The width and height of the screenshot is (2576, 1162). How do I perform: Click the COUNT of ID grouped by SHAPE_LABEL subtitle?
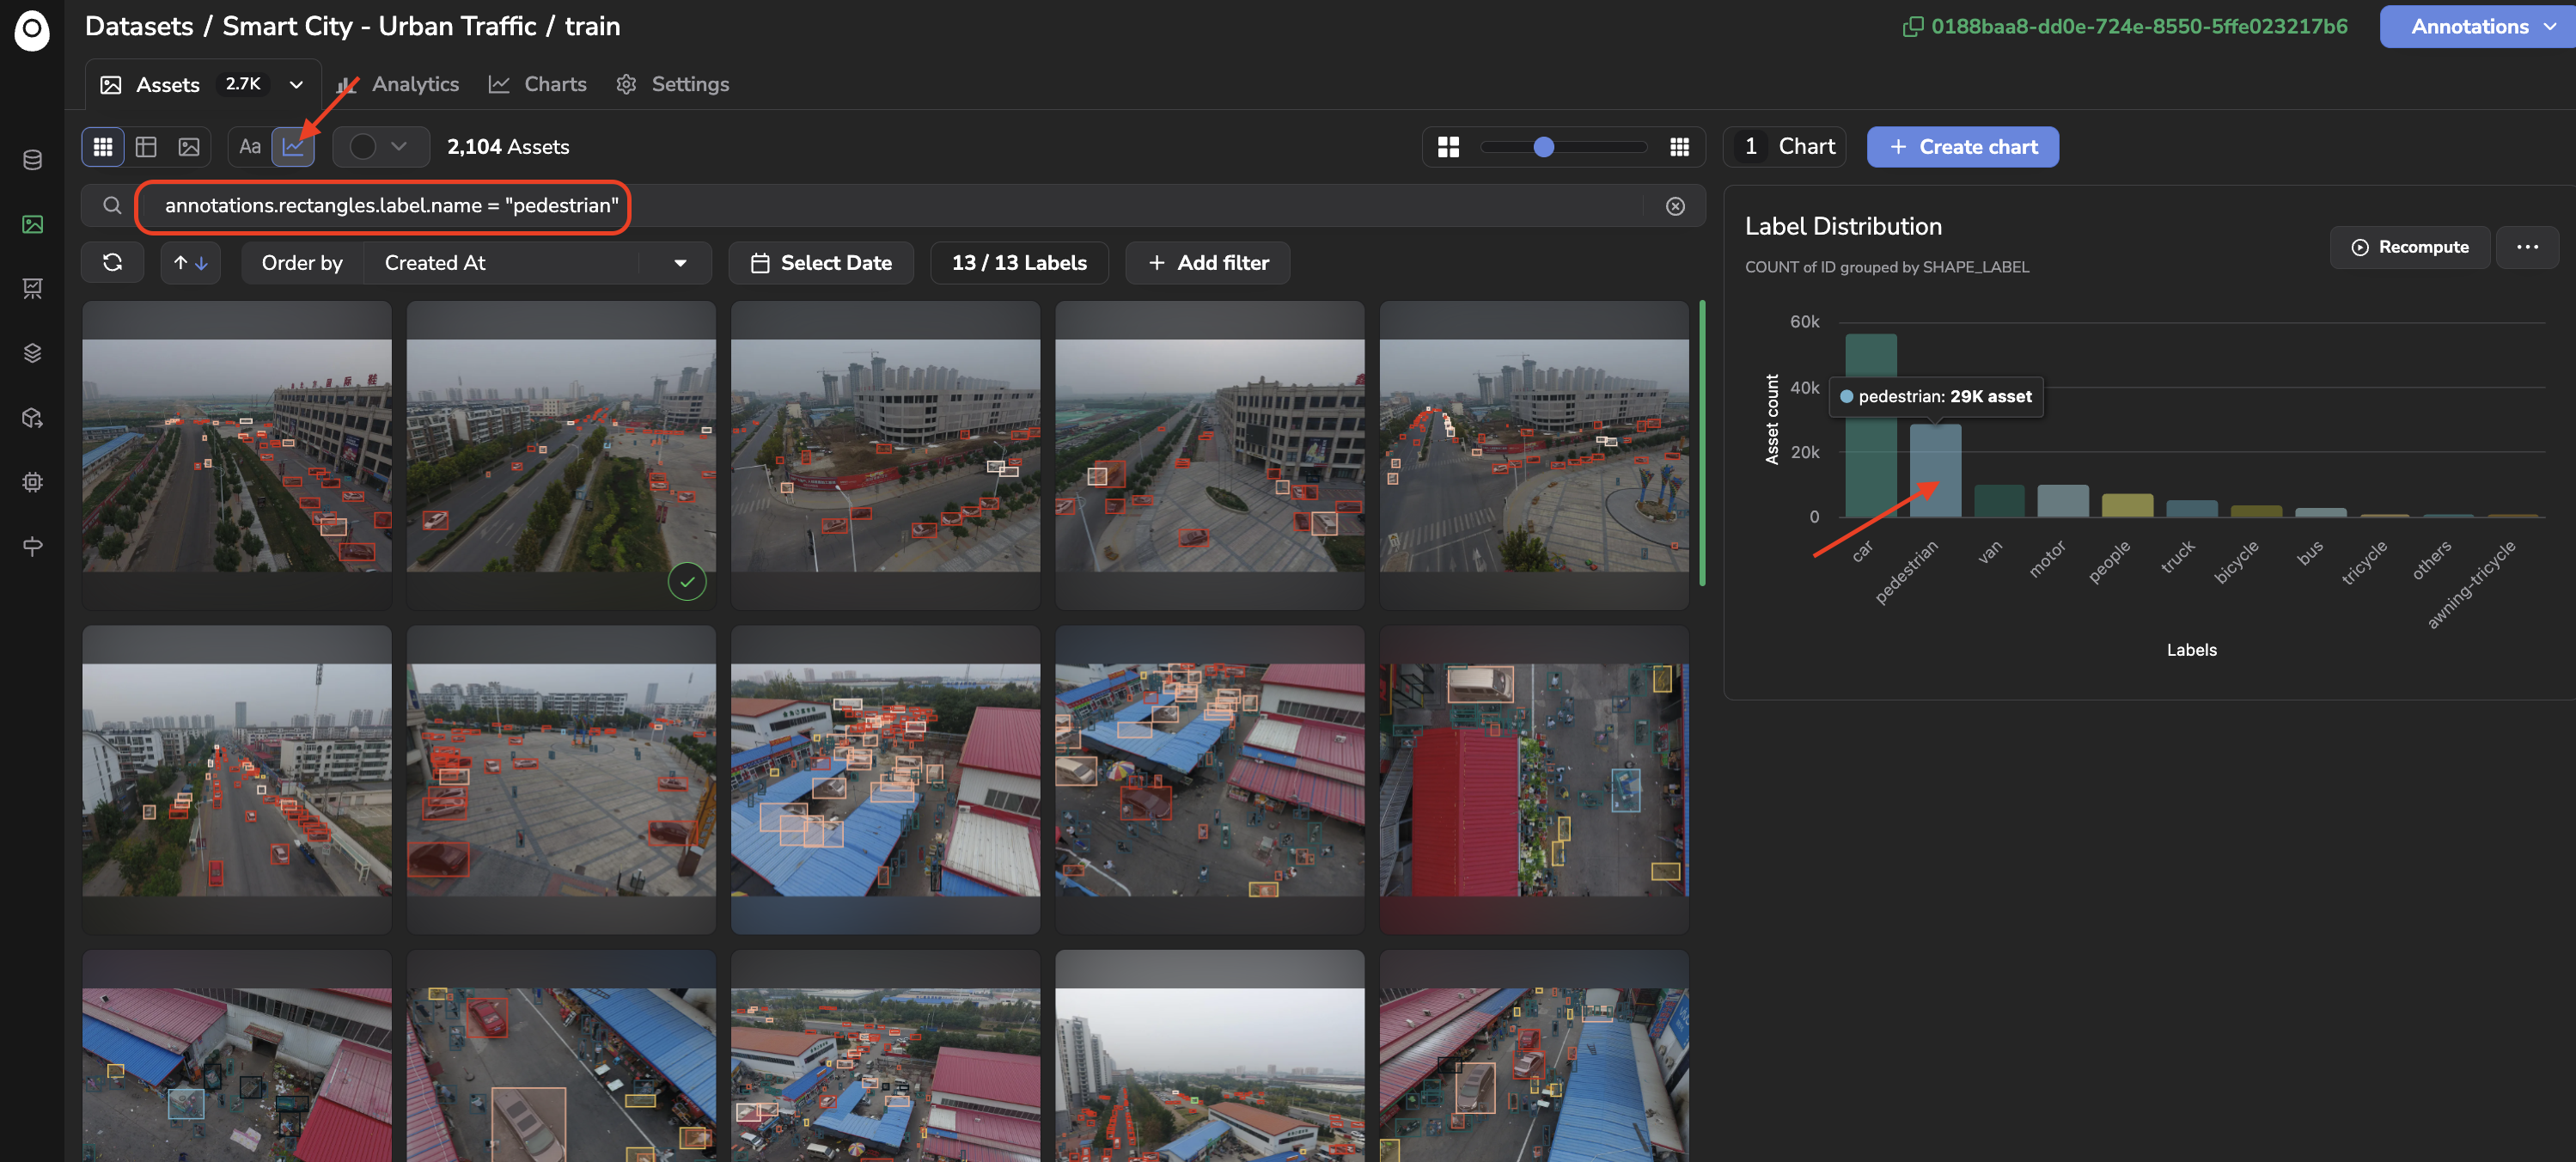pyautogui.click(x=1887, y=267)
